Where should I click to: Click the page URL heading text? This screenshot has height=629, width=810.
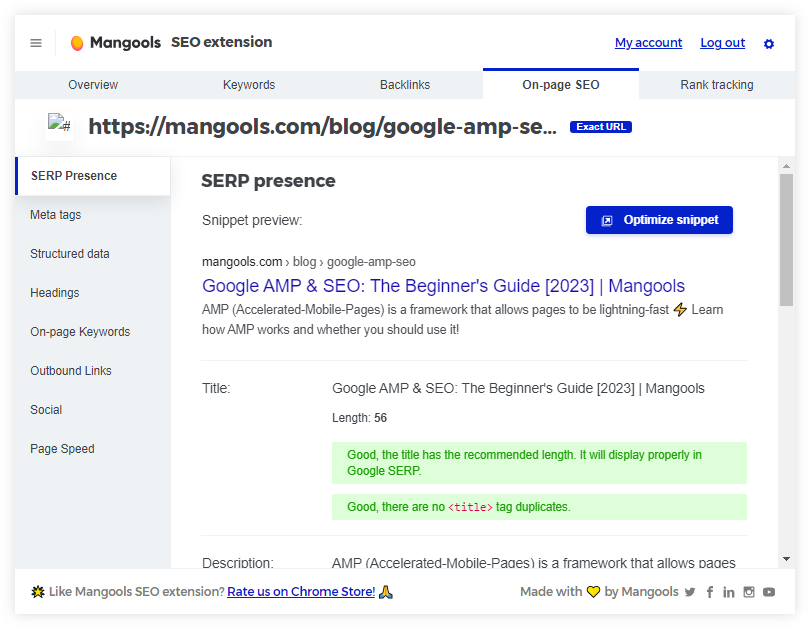pyautogui.click(x=323, y=127)
